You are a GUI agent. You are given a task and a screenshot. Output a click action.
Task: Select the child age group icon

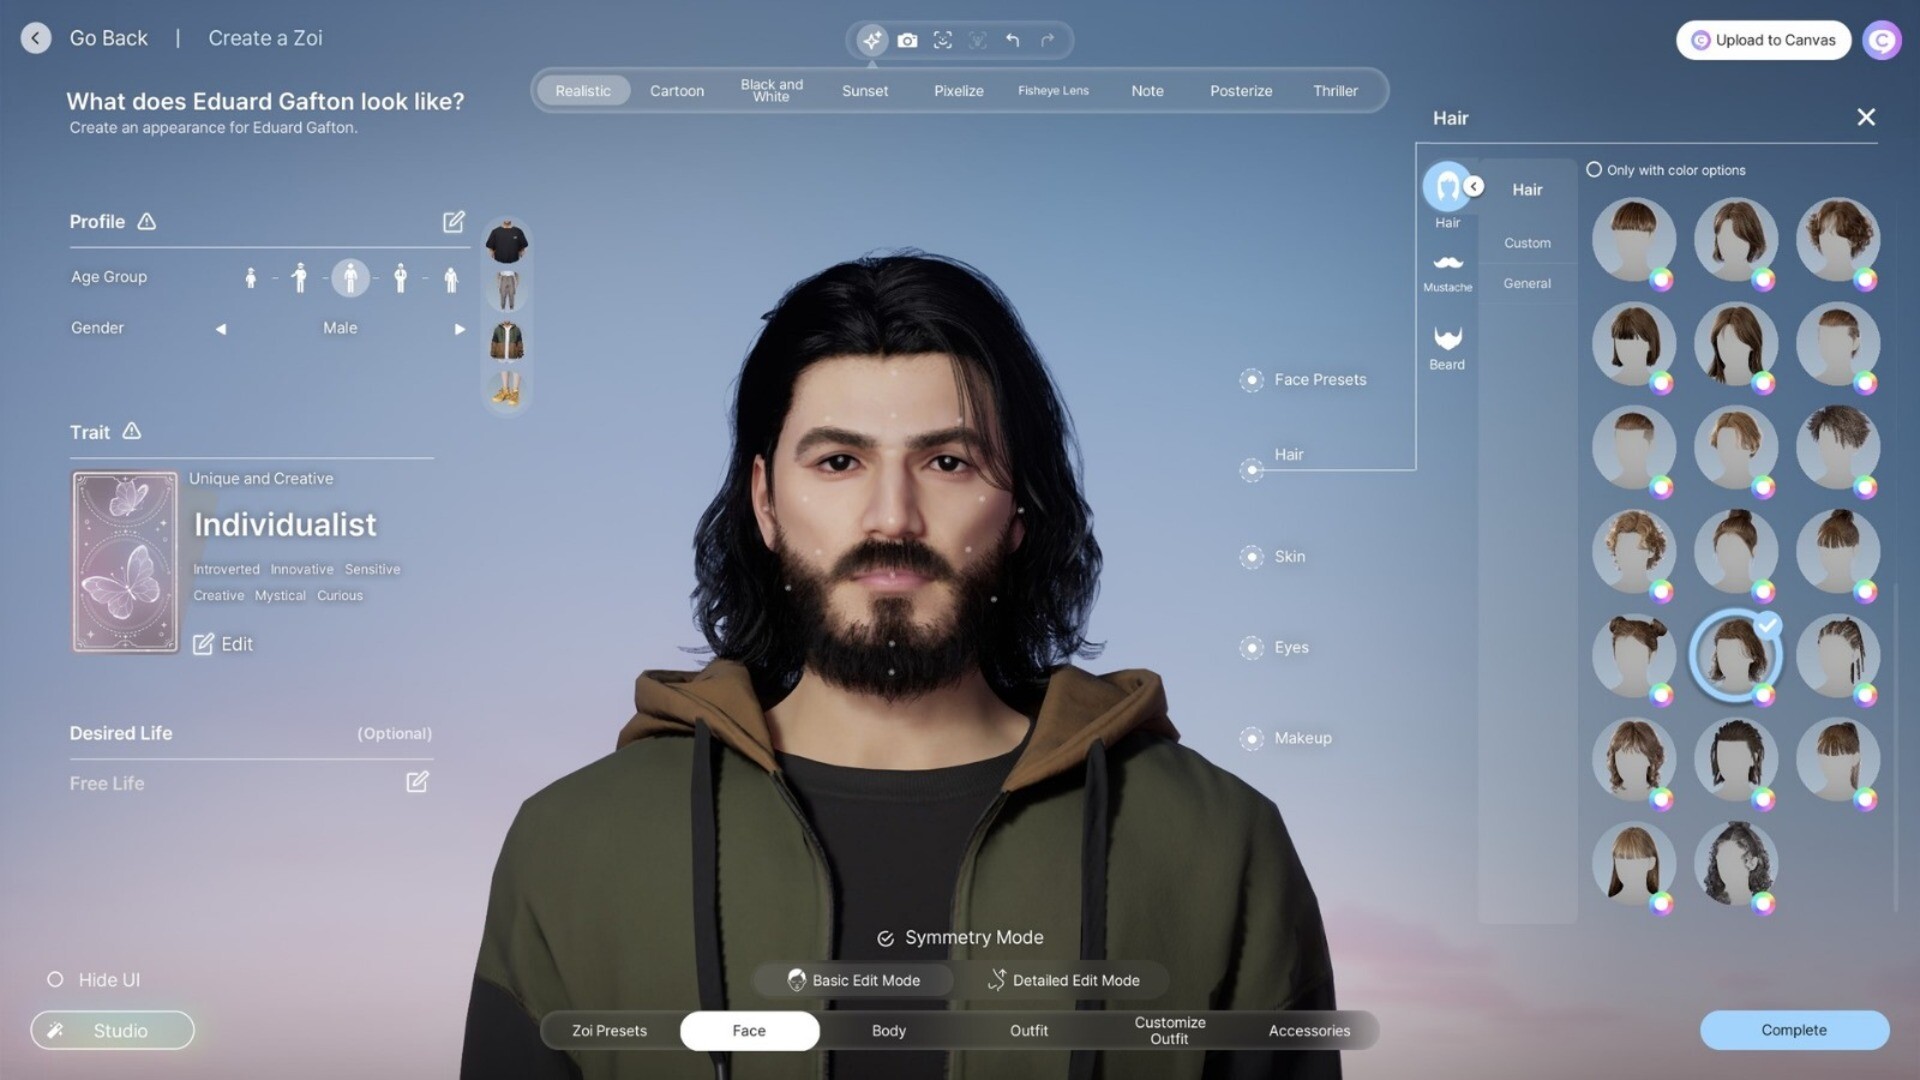(299, 277)
